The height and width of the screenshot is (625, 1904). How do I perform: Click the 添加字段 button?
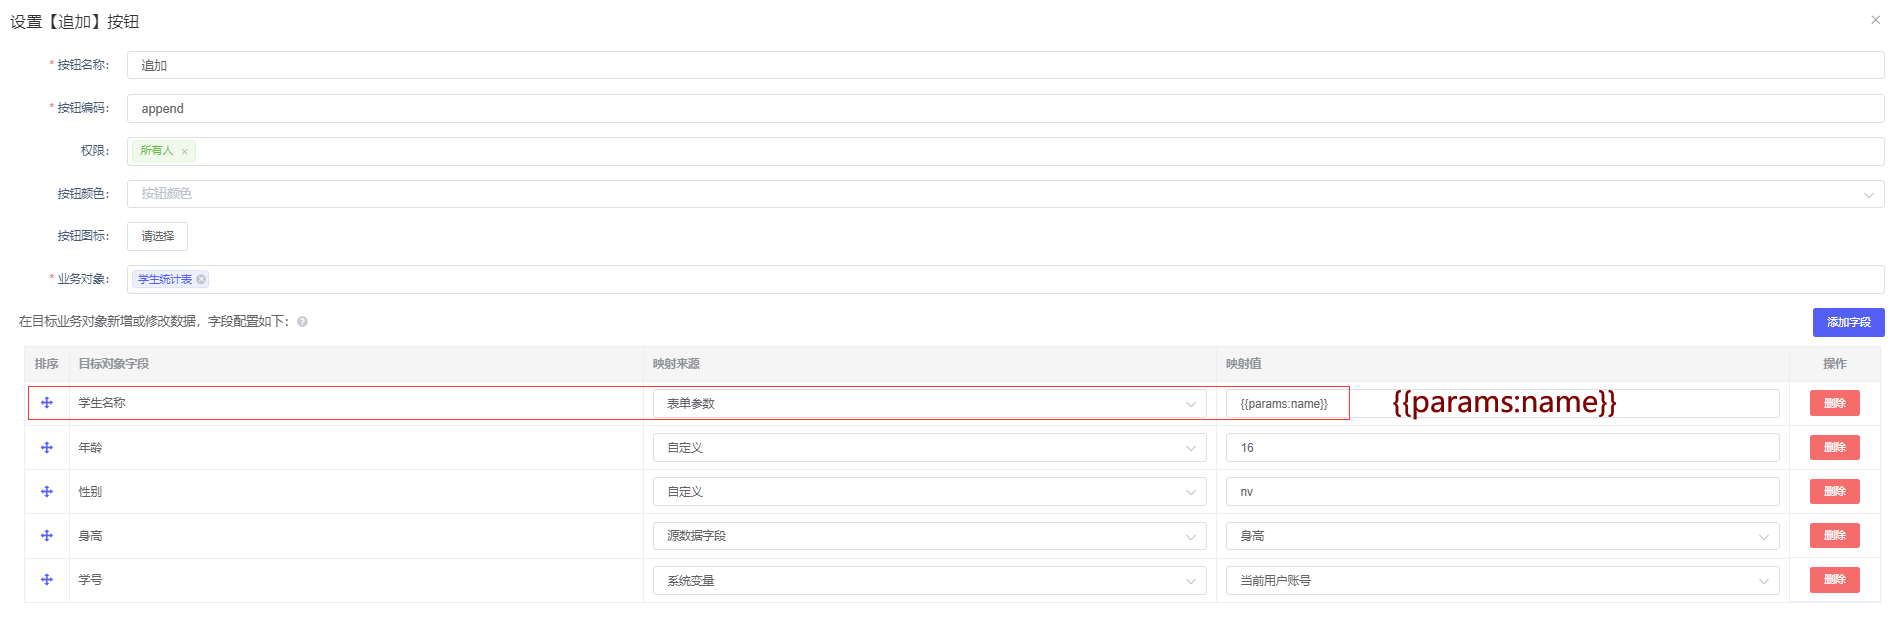(x=1848, y=322)
